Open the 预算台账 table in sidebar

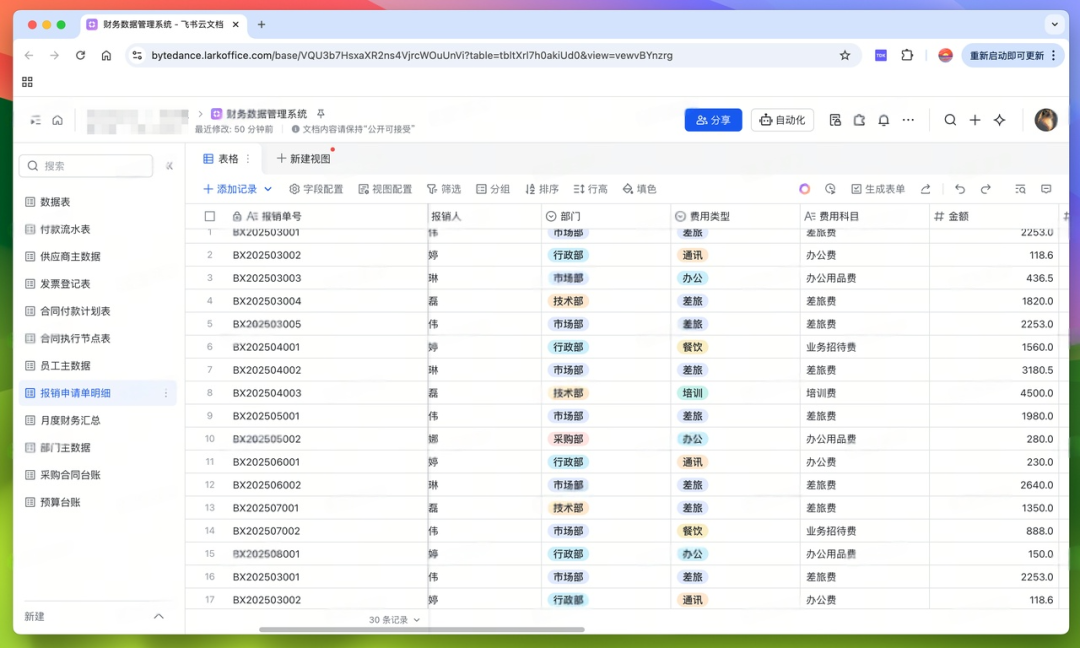pyautogui.click(x=60, y=502)
